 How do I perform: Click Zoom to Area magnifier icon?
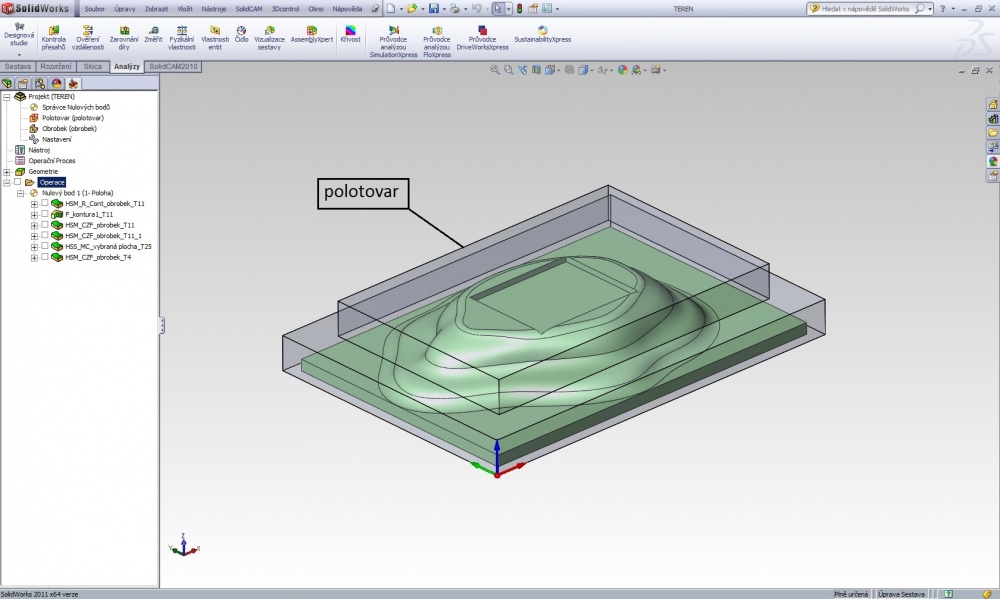[x=509, y=70]
